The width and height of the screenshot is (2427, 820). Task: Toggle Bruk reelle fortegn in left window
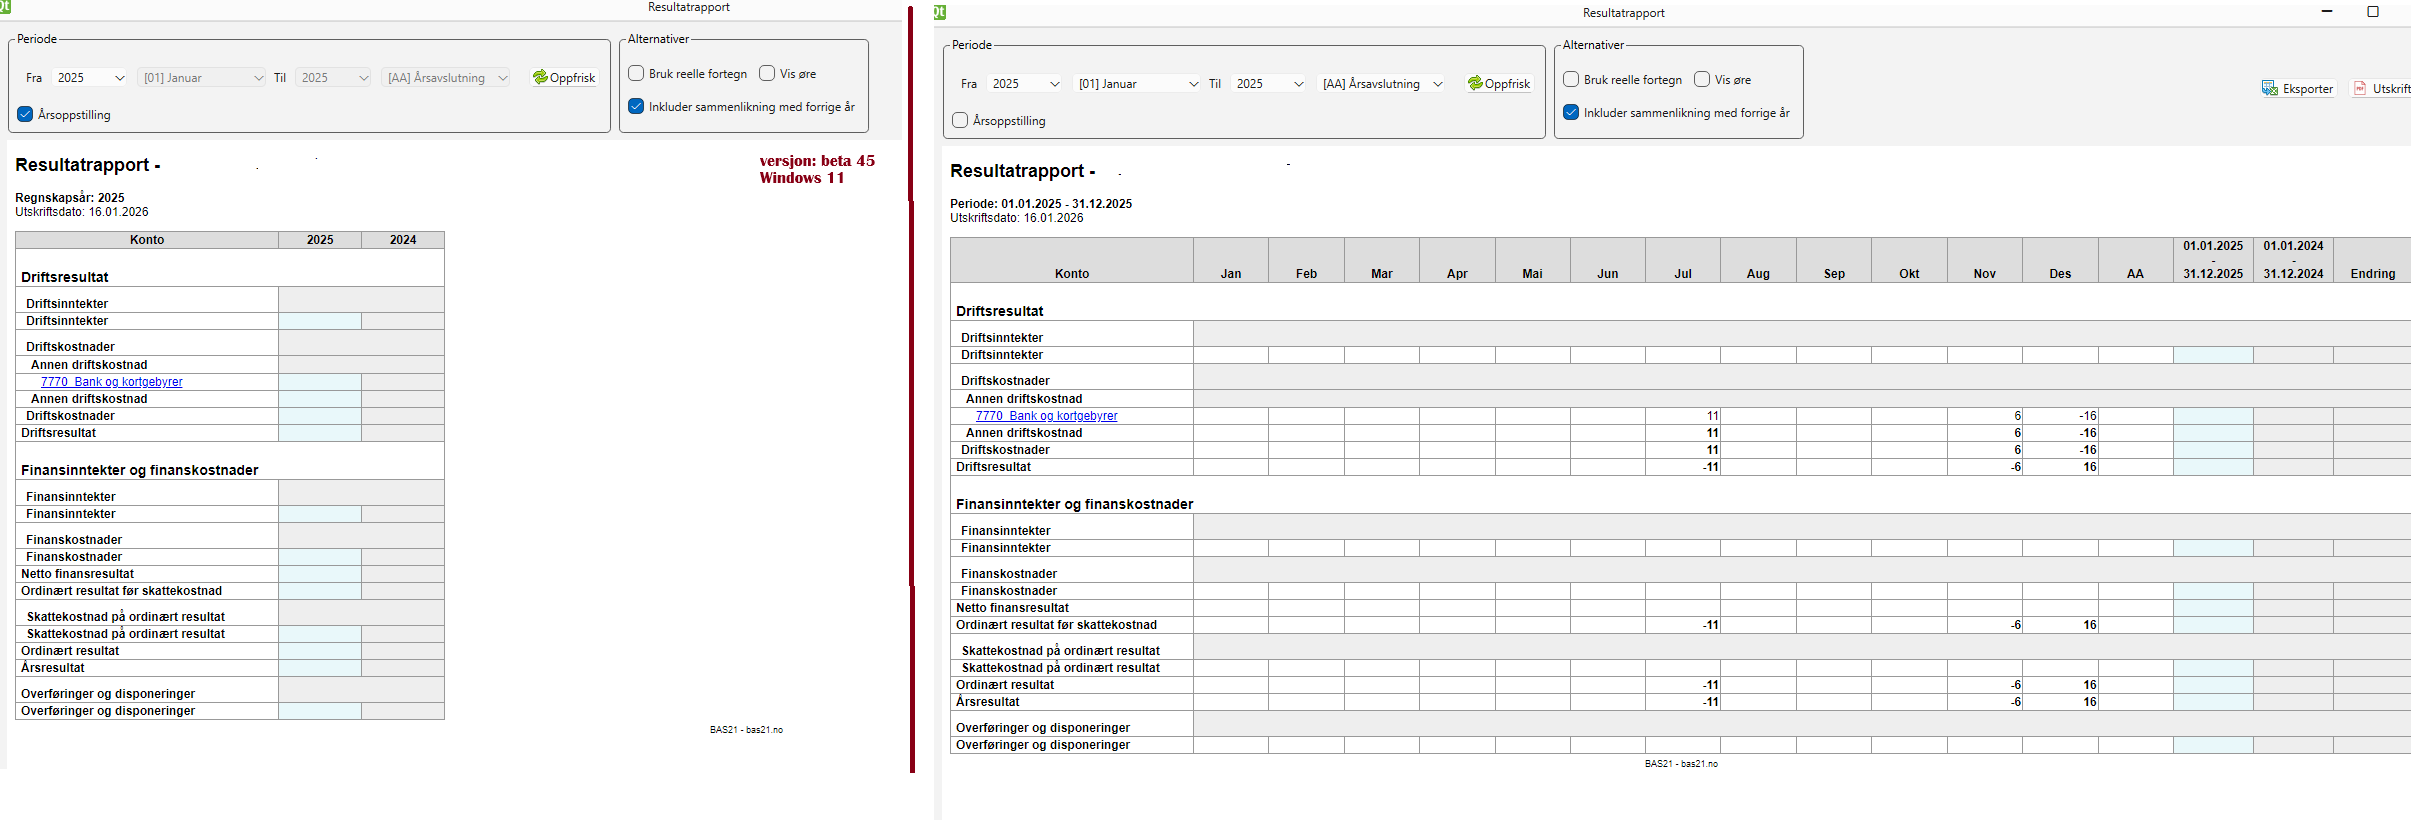coord(636,73)
